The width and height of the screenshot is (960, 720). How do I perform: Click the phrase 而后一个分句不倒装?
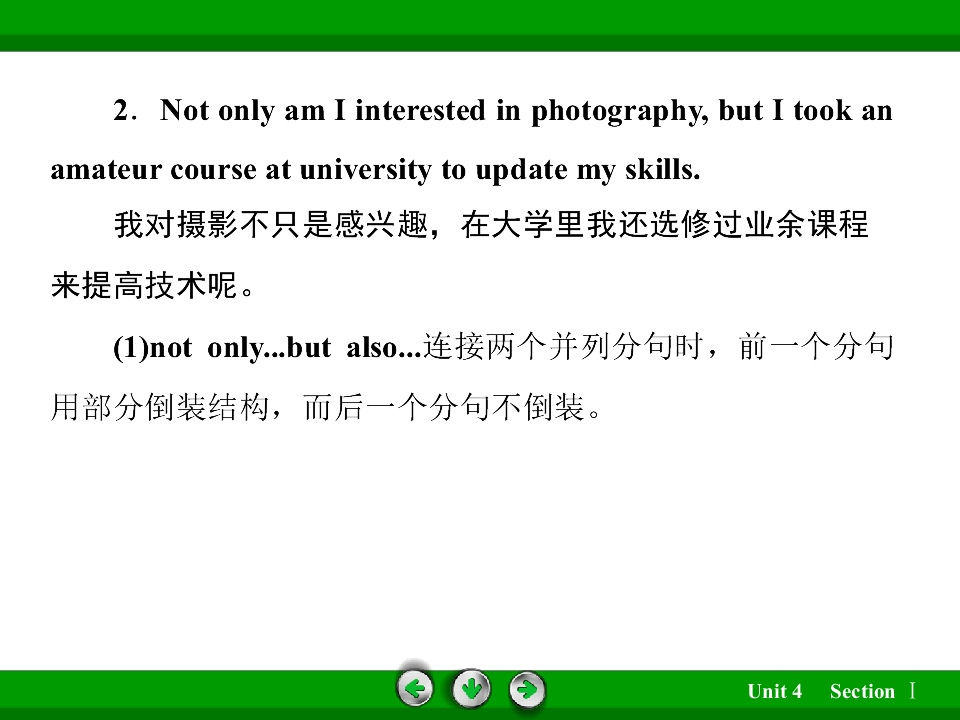pos(444,408)
